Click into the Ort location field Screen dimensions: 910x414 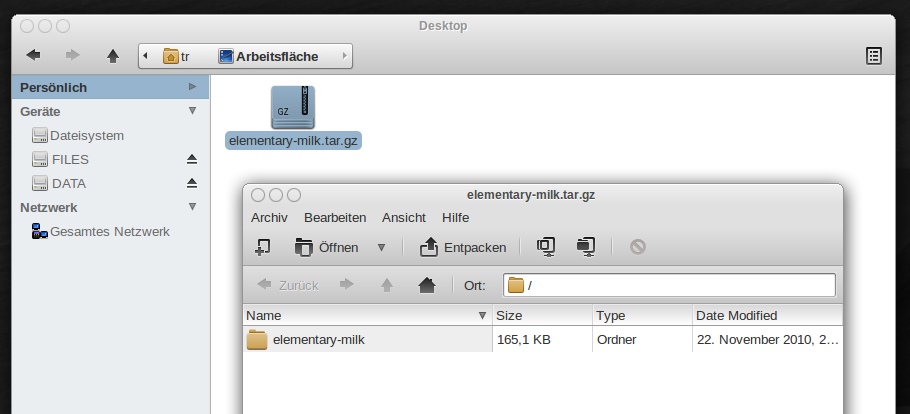click(669, 285)
